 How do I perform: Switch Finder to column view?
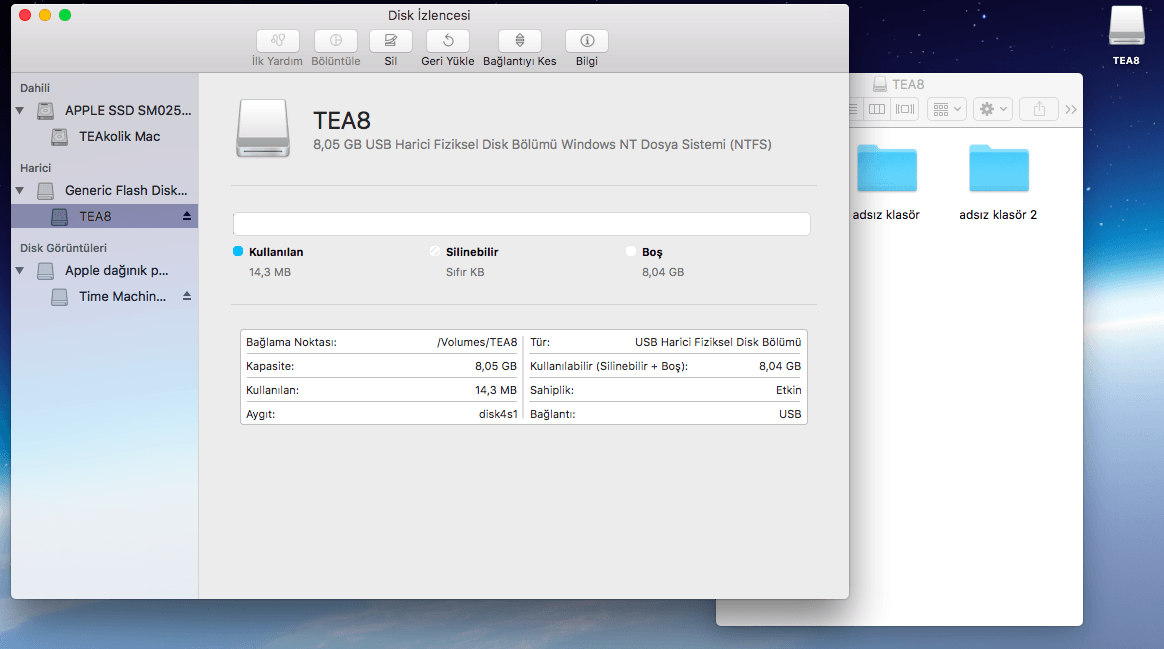click(x=877, y=109)
